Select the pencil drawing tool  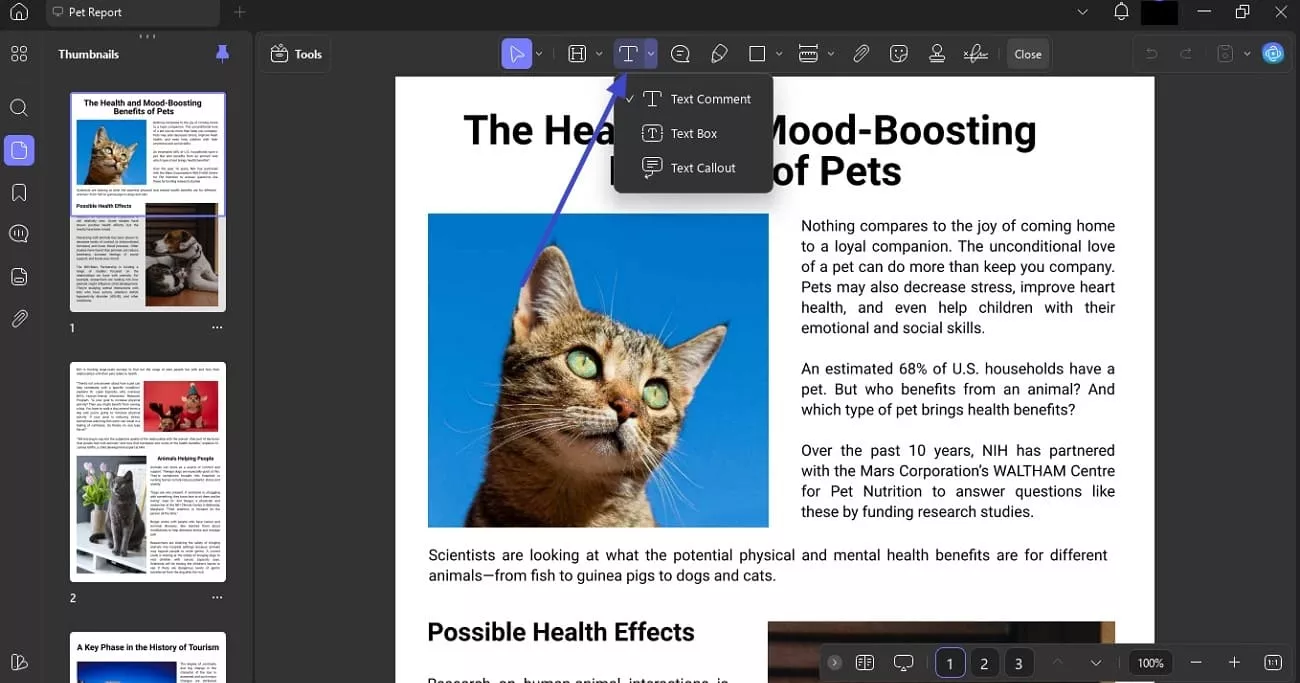coord(718,54)
